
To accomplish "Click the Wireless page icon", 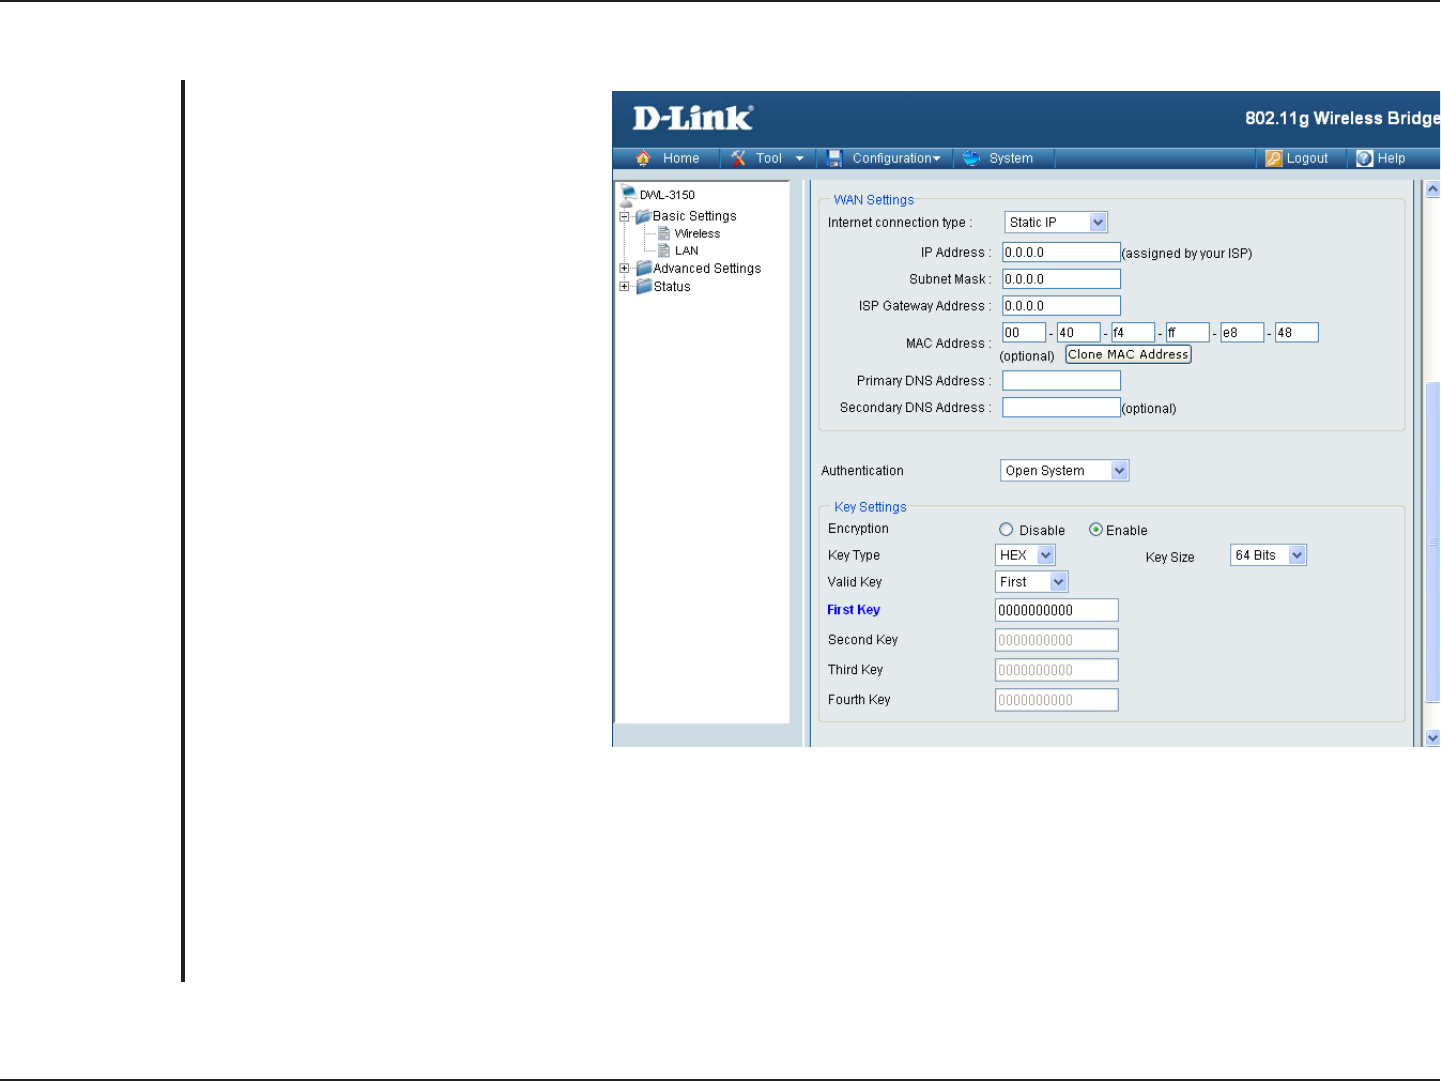I will click(664, 234).
